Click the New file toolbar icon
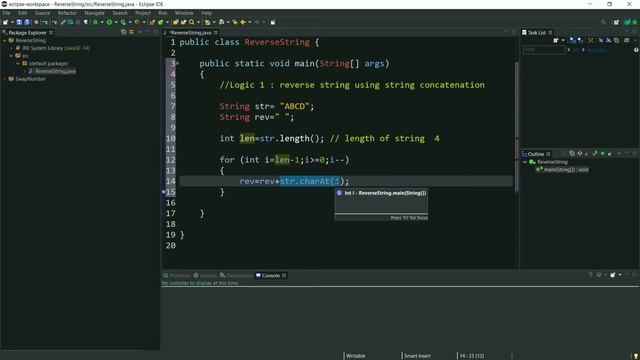 [x=5, y=22]
